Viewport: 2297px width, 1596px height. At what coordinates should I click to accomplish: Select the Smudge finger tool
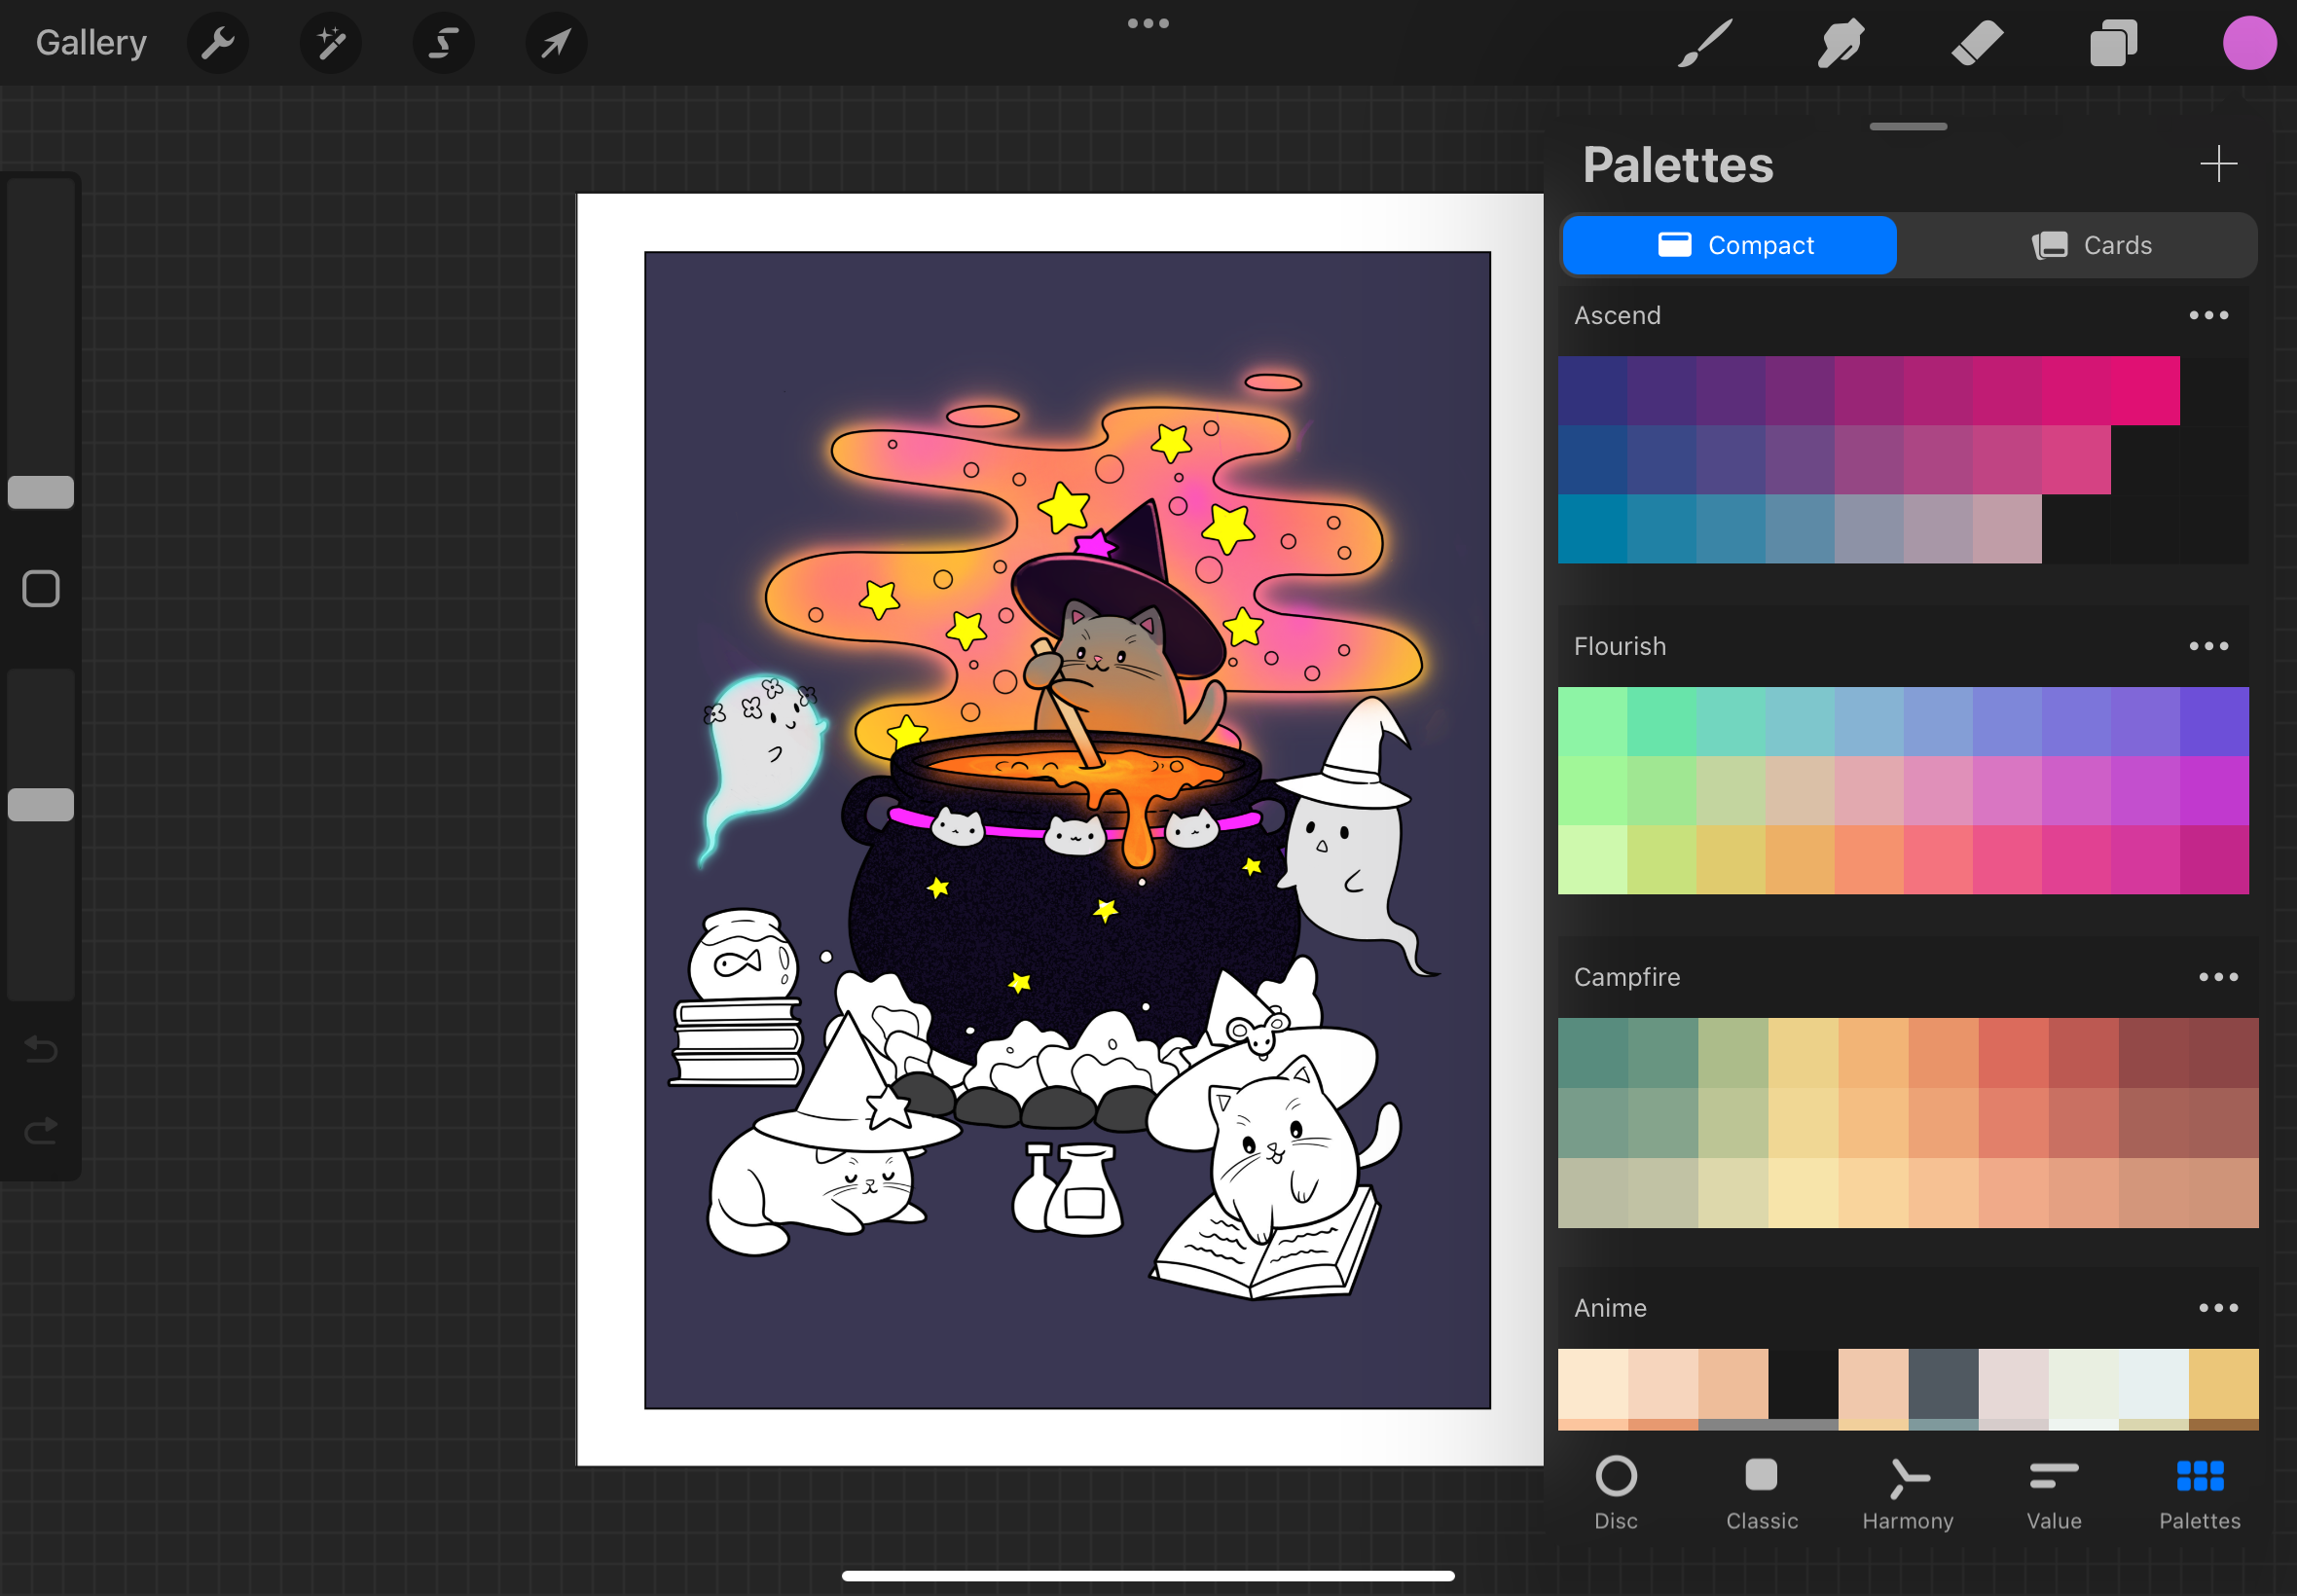1840,43
